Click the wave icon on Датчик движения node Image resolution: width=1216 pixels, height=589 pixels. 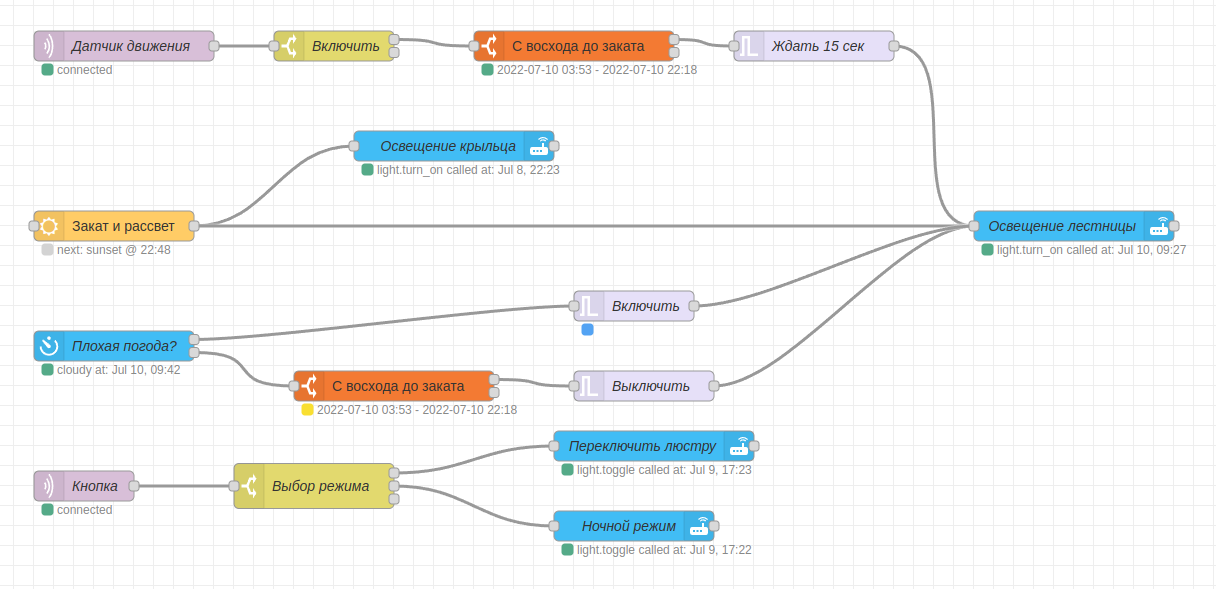49,46
